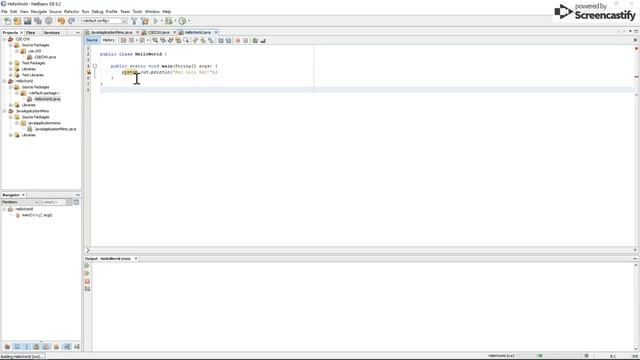Image resolution: width=640 pixels, height=360 pixels.
Task: Minimize the Projects panel group
Action: (x=78, y=33)
